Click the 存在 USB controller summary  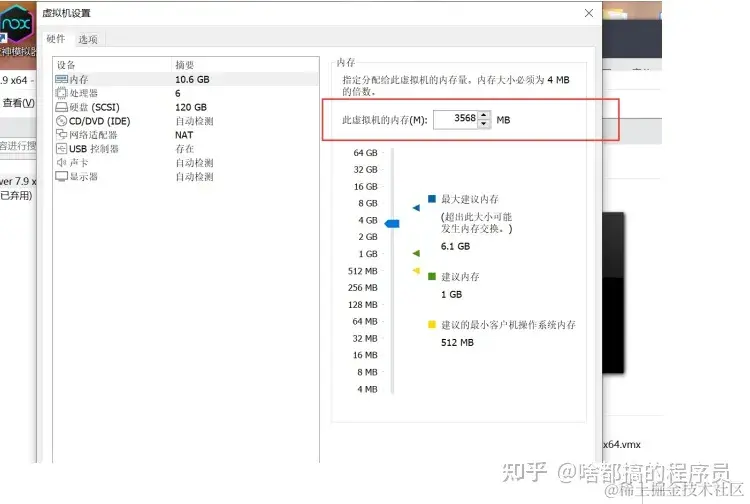(185, 149)
